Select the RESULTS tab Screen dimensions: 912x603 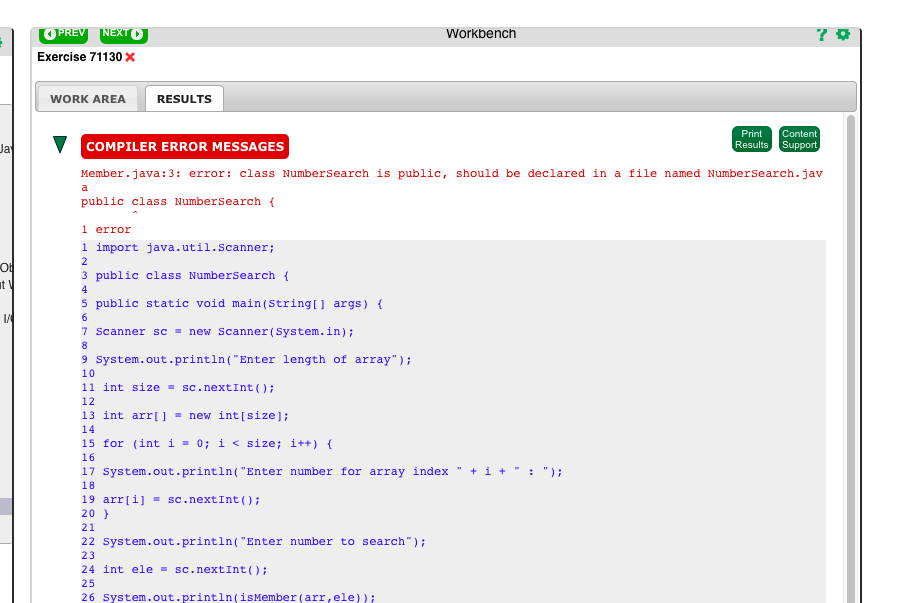184,98
